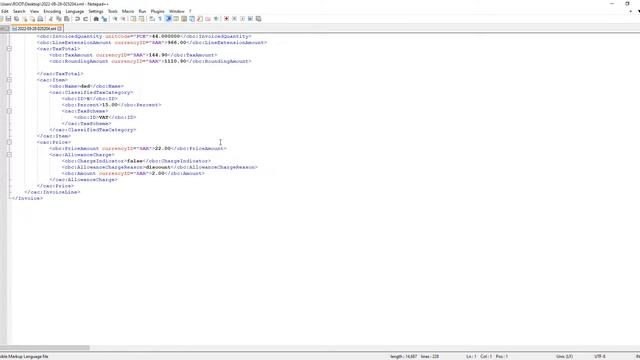The height and width of the screenshot is (360, 640).
Task: Toggle file Monitoring (tail) icon
Action: 216,19
